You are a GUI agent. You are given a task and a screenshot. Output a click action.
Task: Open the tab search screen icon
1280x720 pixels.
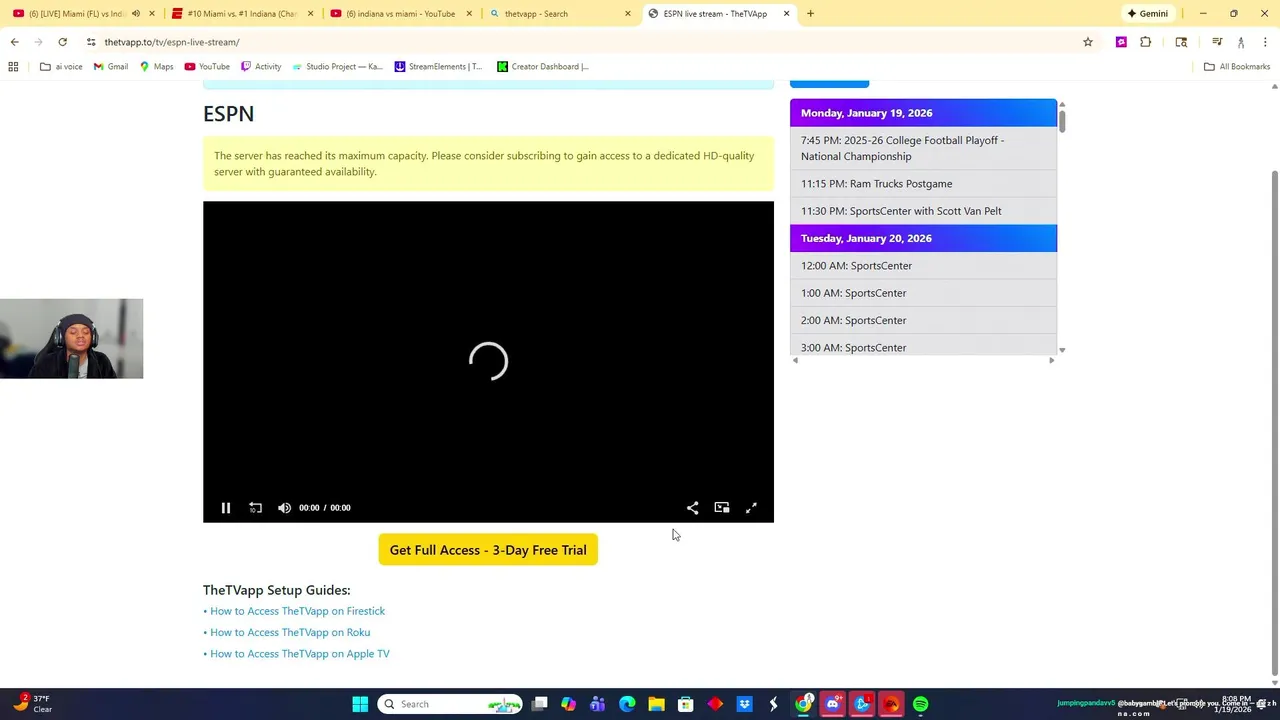(x=1181, y=42)
